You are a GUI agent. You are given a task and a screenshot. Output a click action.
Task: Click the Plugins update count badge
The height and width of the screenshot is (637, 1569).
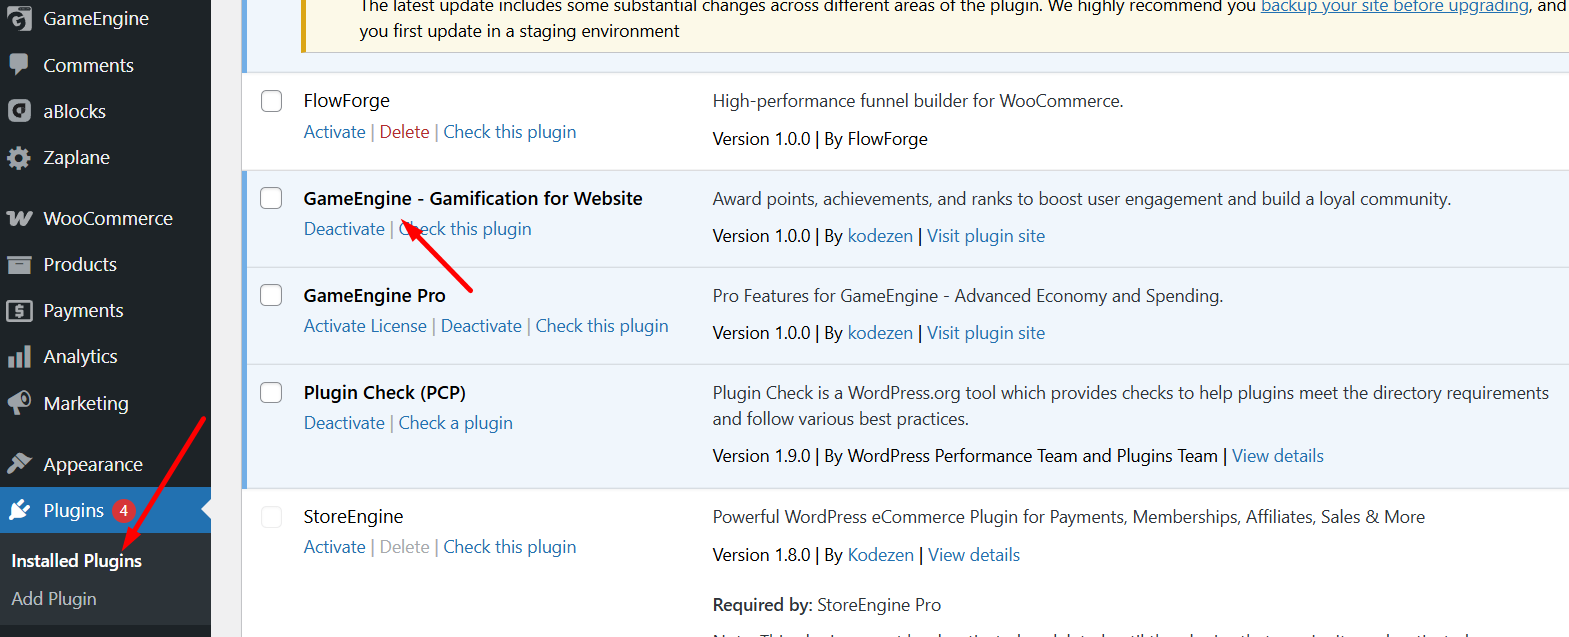pos(123,510)
